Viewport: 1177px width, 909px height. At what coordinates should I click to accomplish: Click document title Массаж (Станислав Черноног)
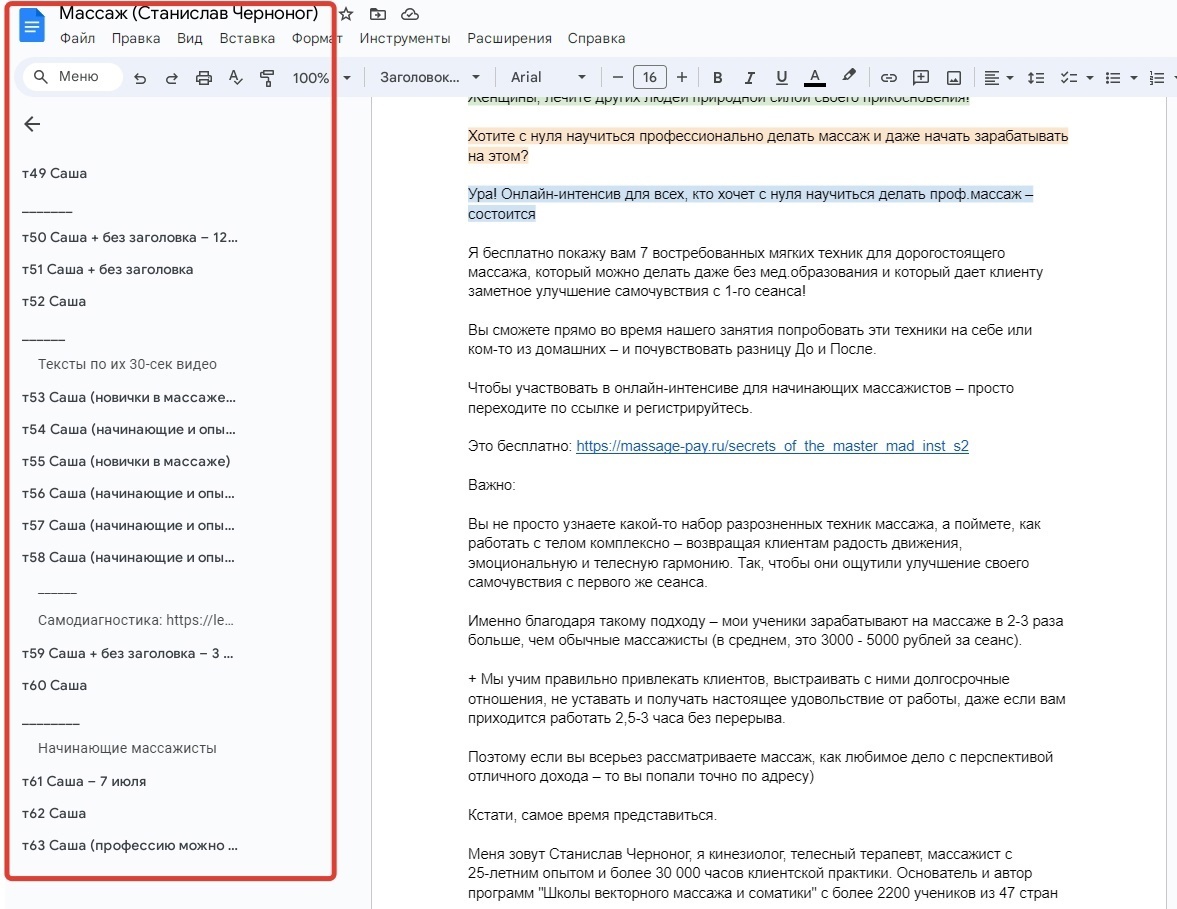[x=188, y=14]
